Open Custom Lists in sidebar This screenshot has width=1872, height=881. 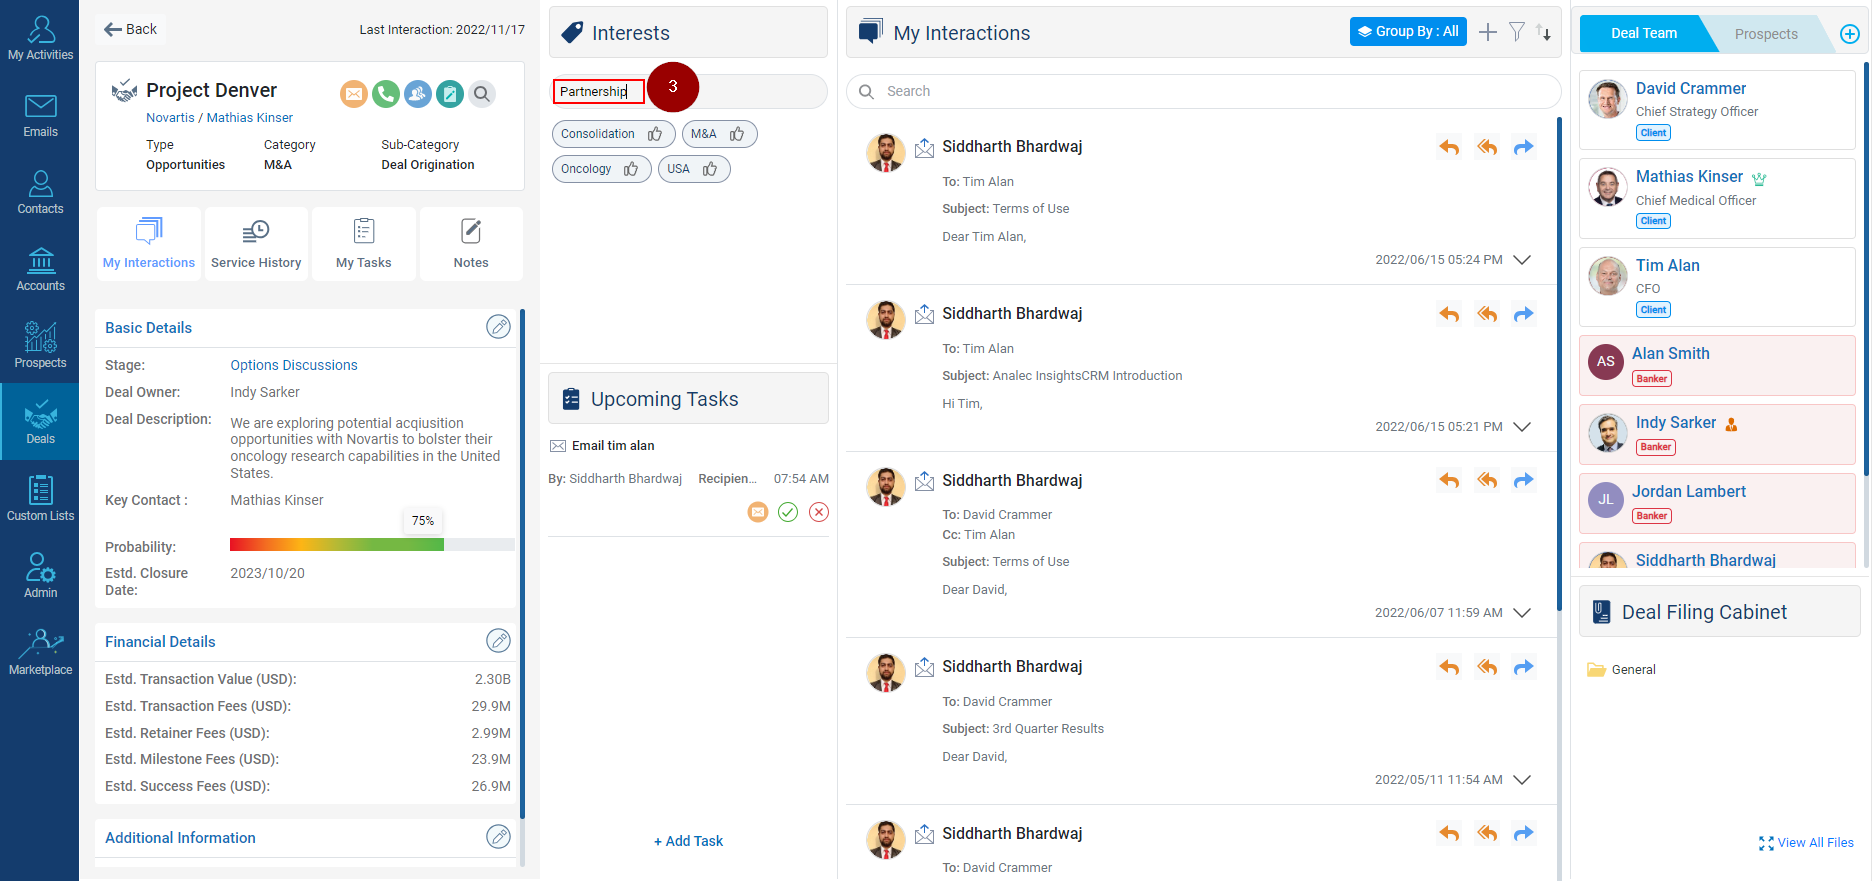tap(40, 499)
